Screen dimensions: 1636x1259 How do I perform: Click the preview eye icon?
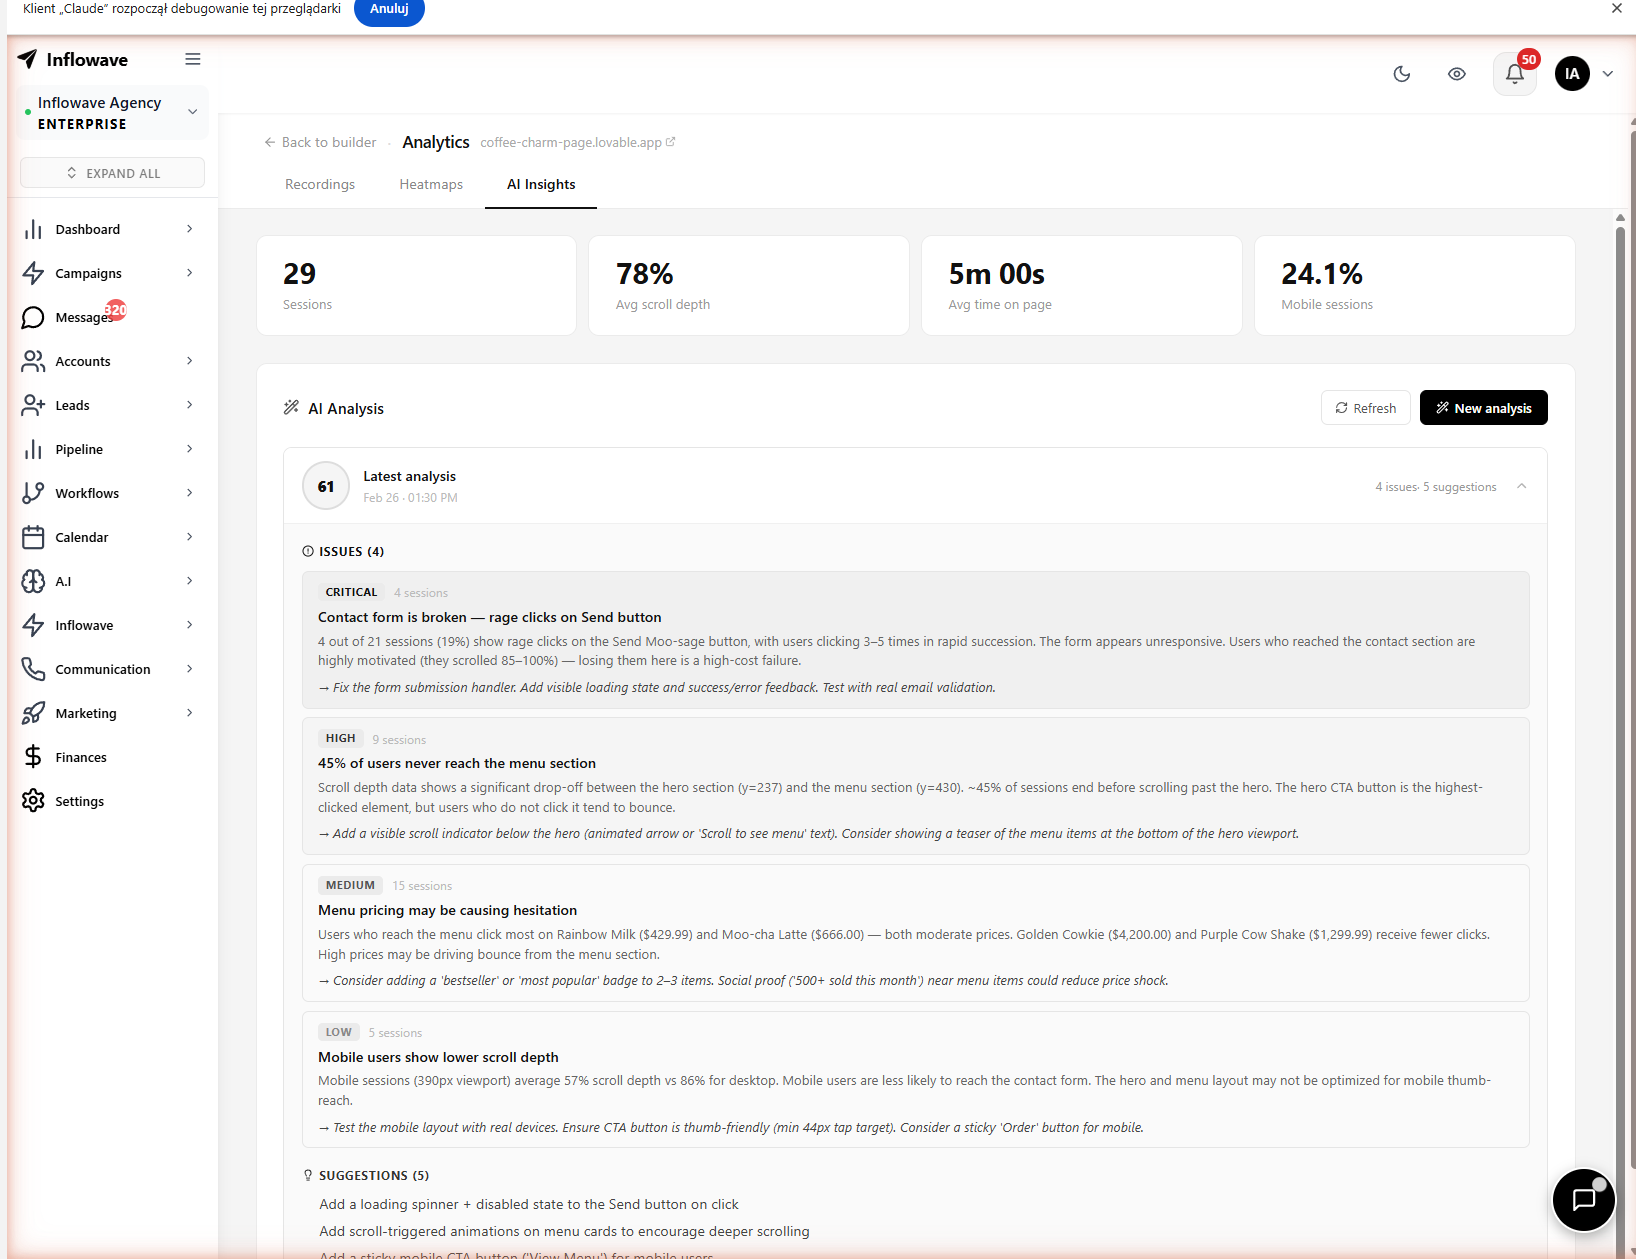pos(1457,74)
